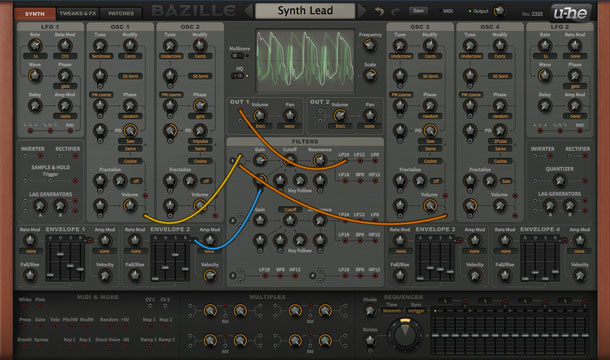
Task: Load the previous patch with the left arrow
Action: click(248, 11)
